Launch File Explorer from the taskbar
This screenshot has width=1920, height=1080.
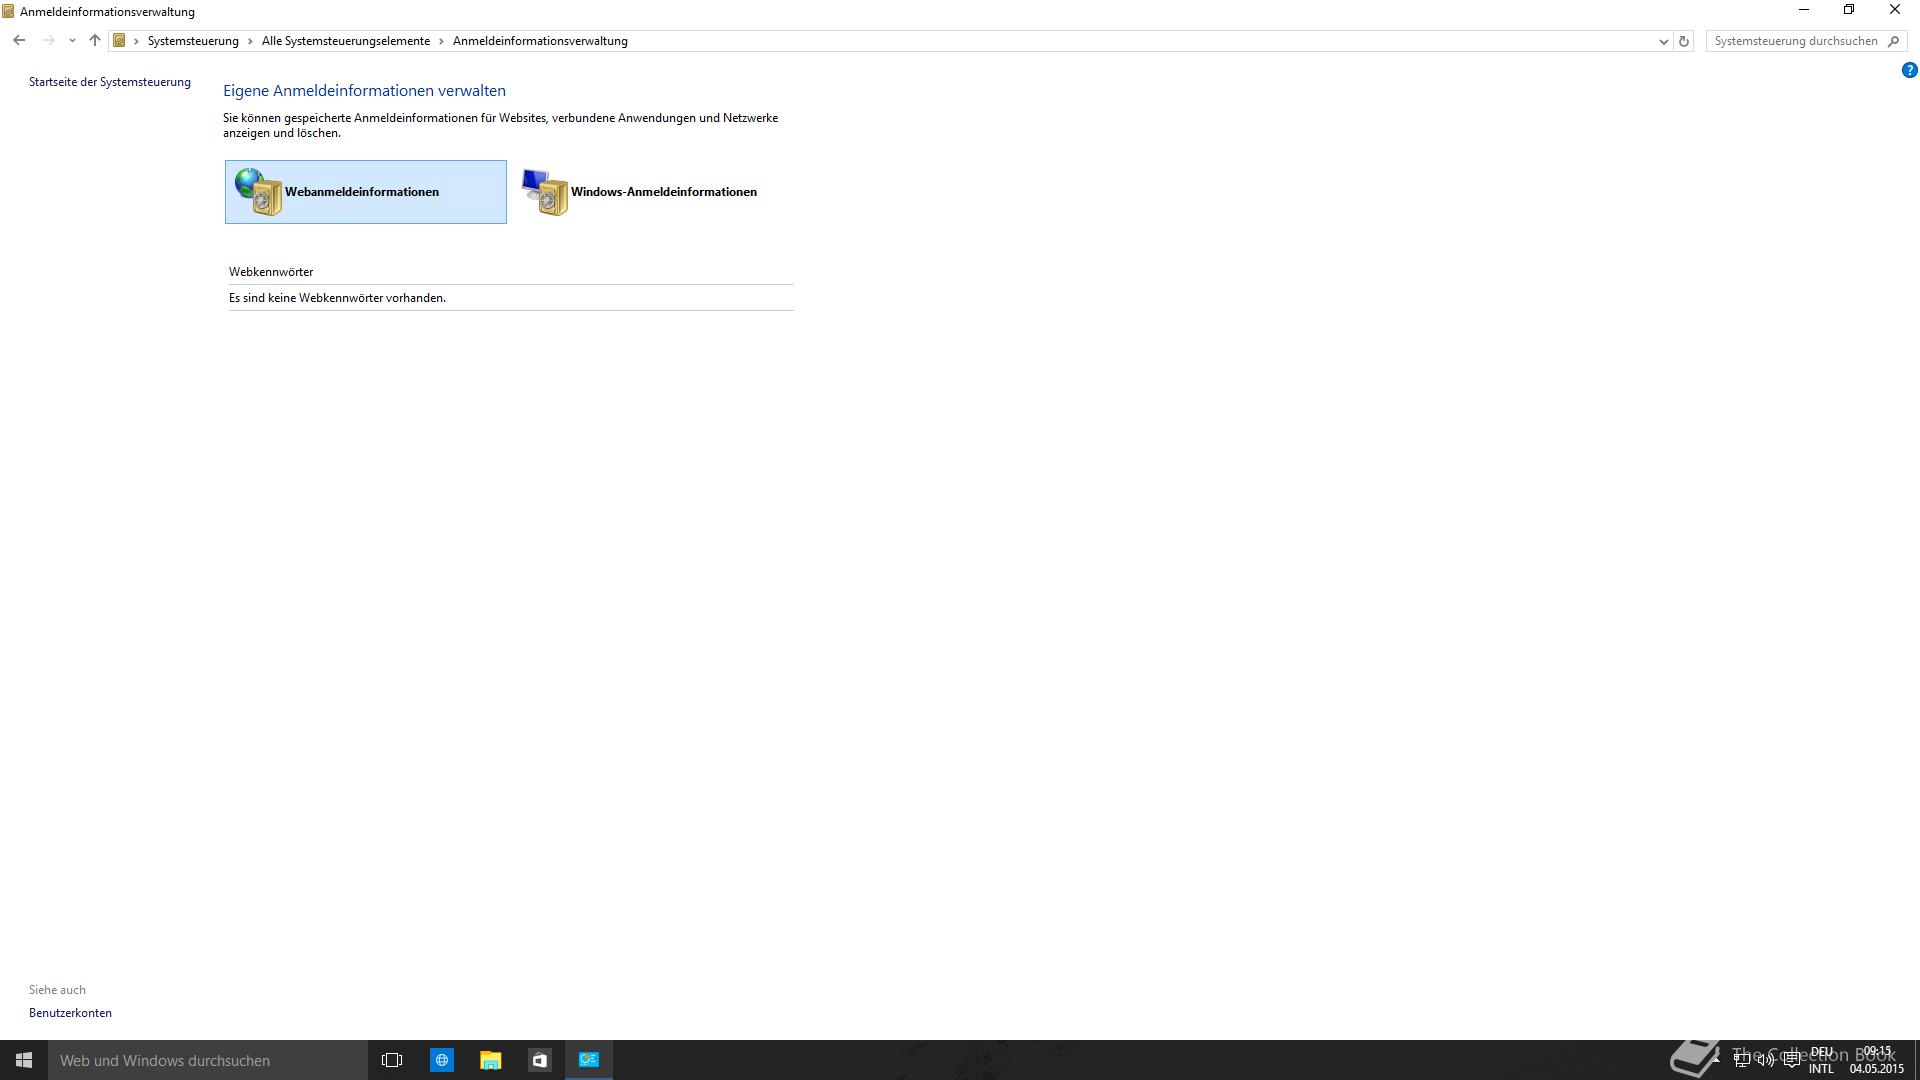490,1060
